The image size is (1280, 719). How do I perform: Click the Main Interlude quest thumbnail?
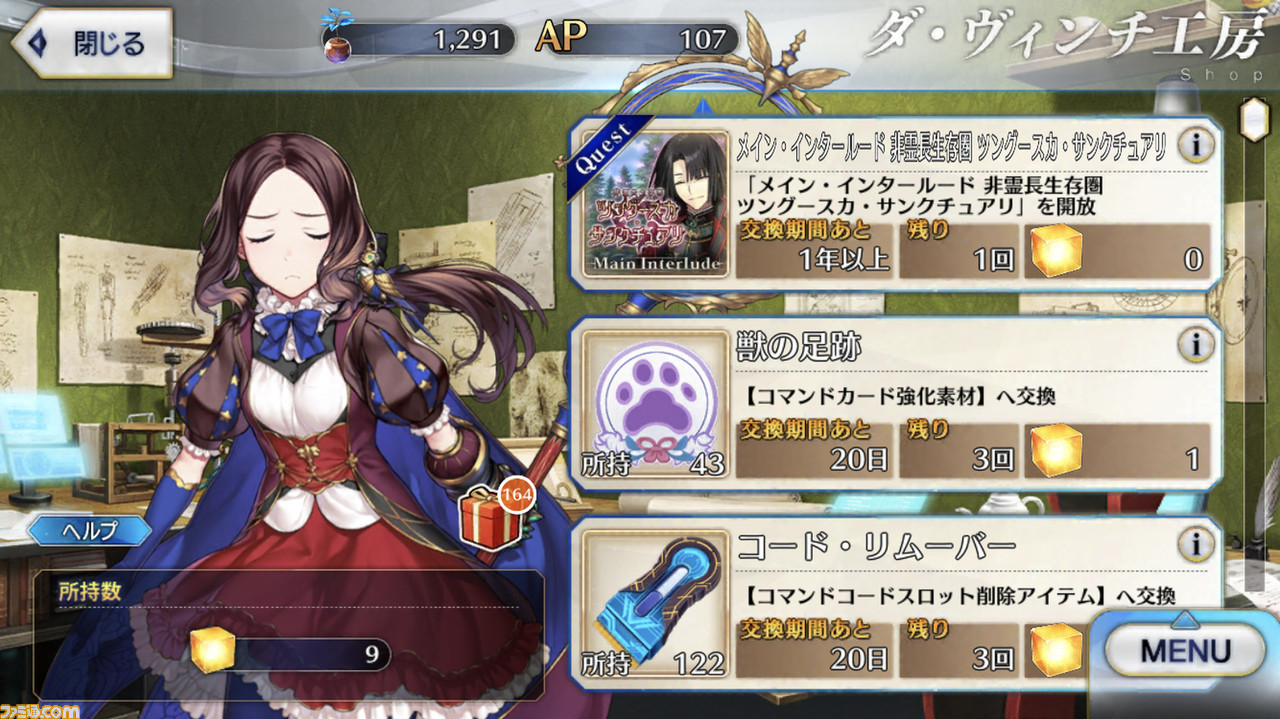tap(655, 205)
